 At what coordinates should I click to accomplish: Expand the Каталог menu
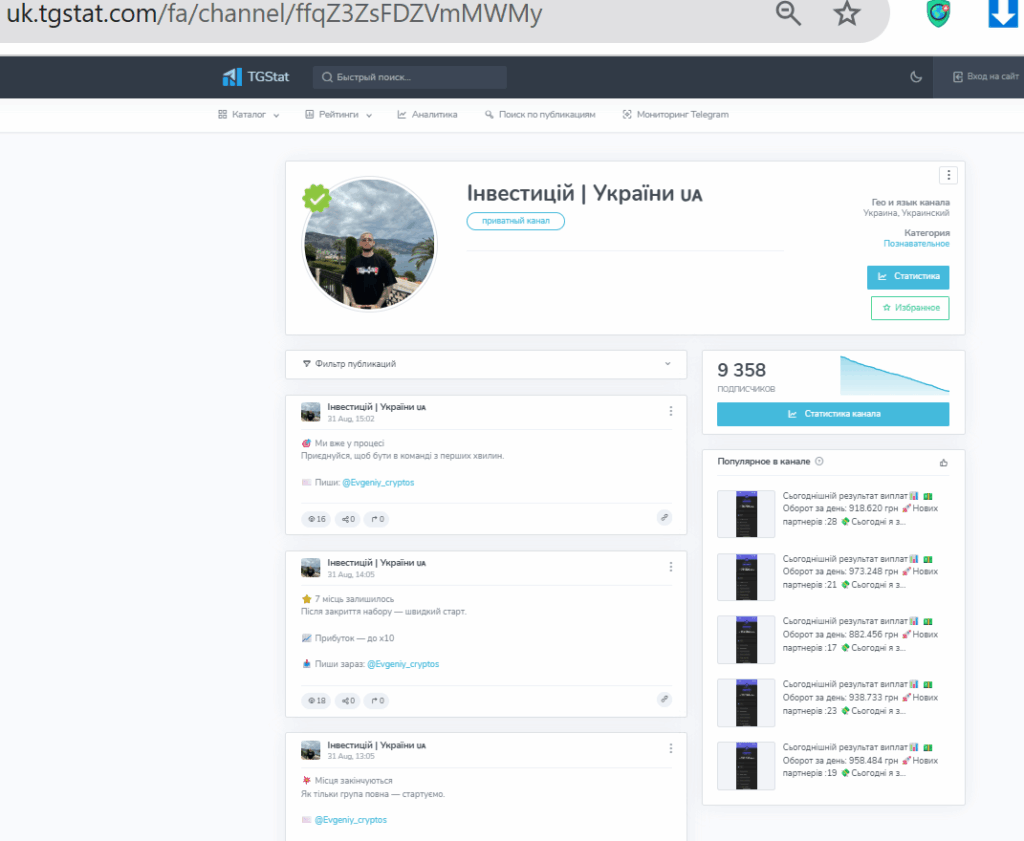coord(248,115)
